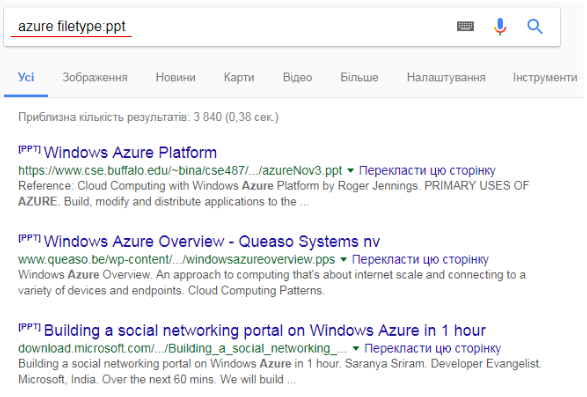This screenshot has width=587, height=397.
Task: Open the on-screen keyboard icon
Action: (x=465, y=26)
